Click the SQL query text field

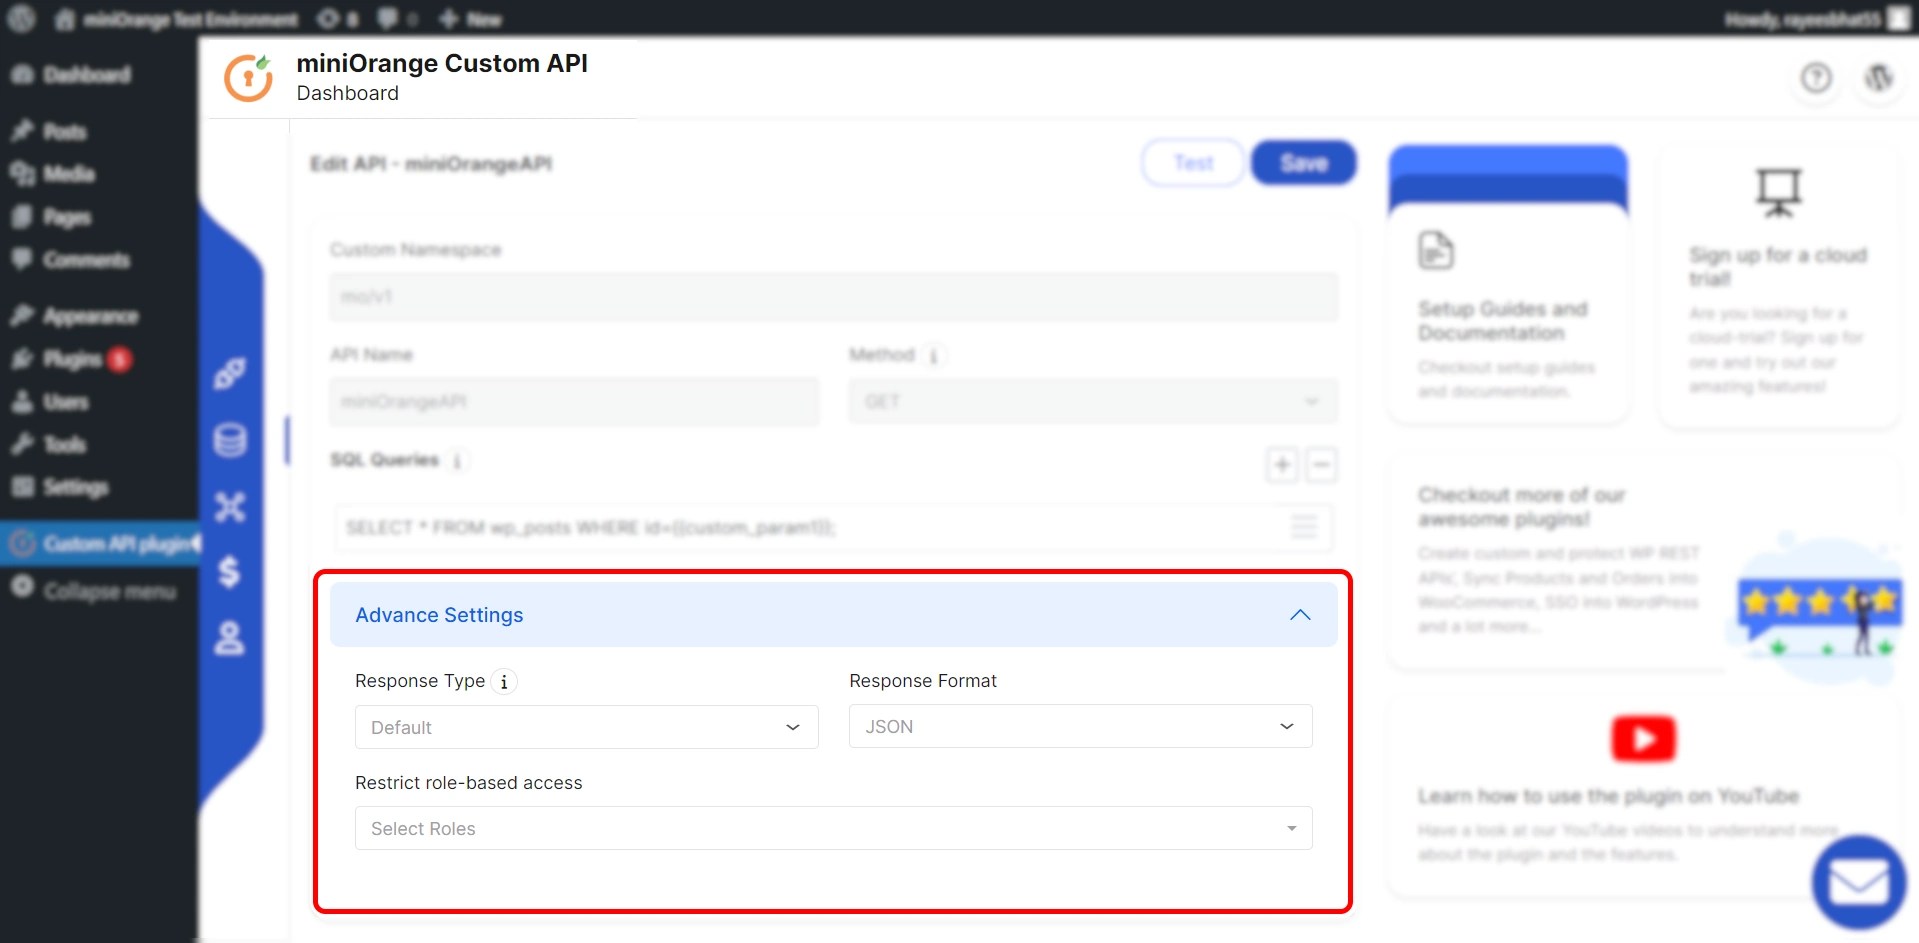(x=834, y=527)
